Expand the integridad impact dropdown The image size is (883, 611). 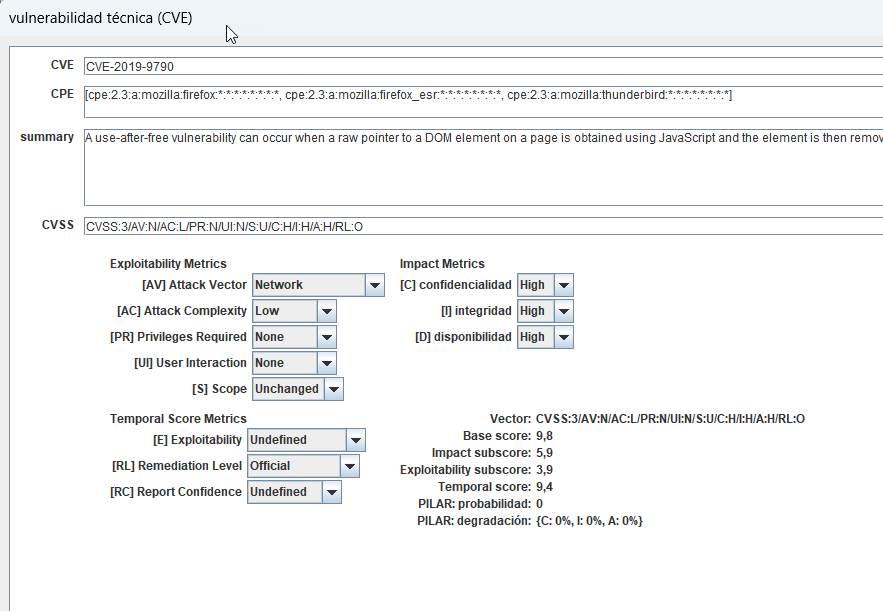tap(545, 311)
